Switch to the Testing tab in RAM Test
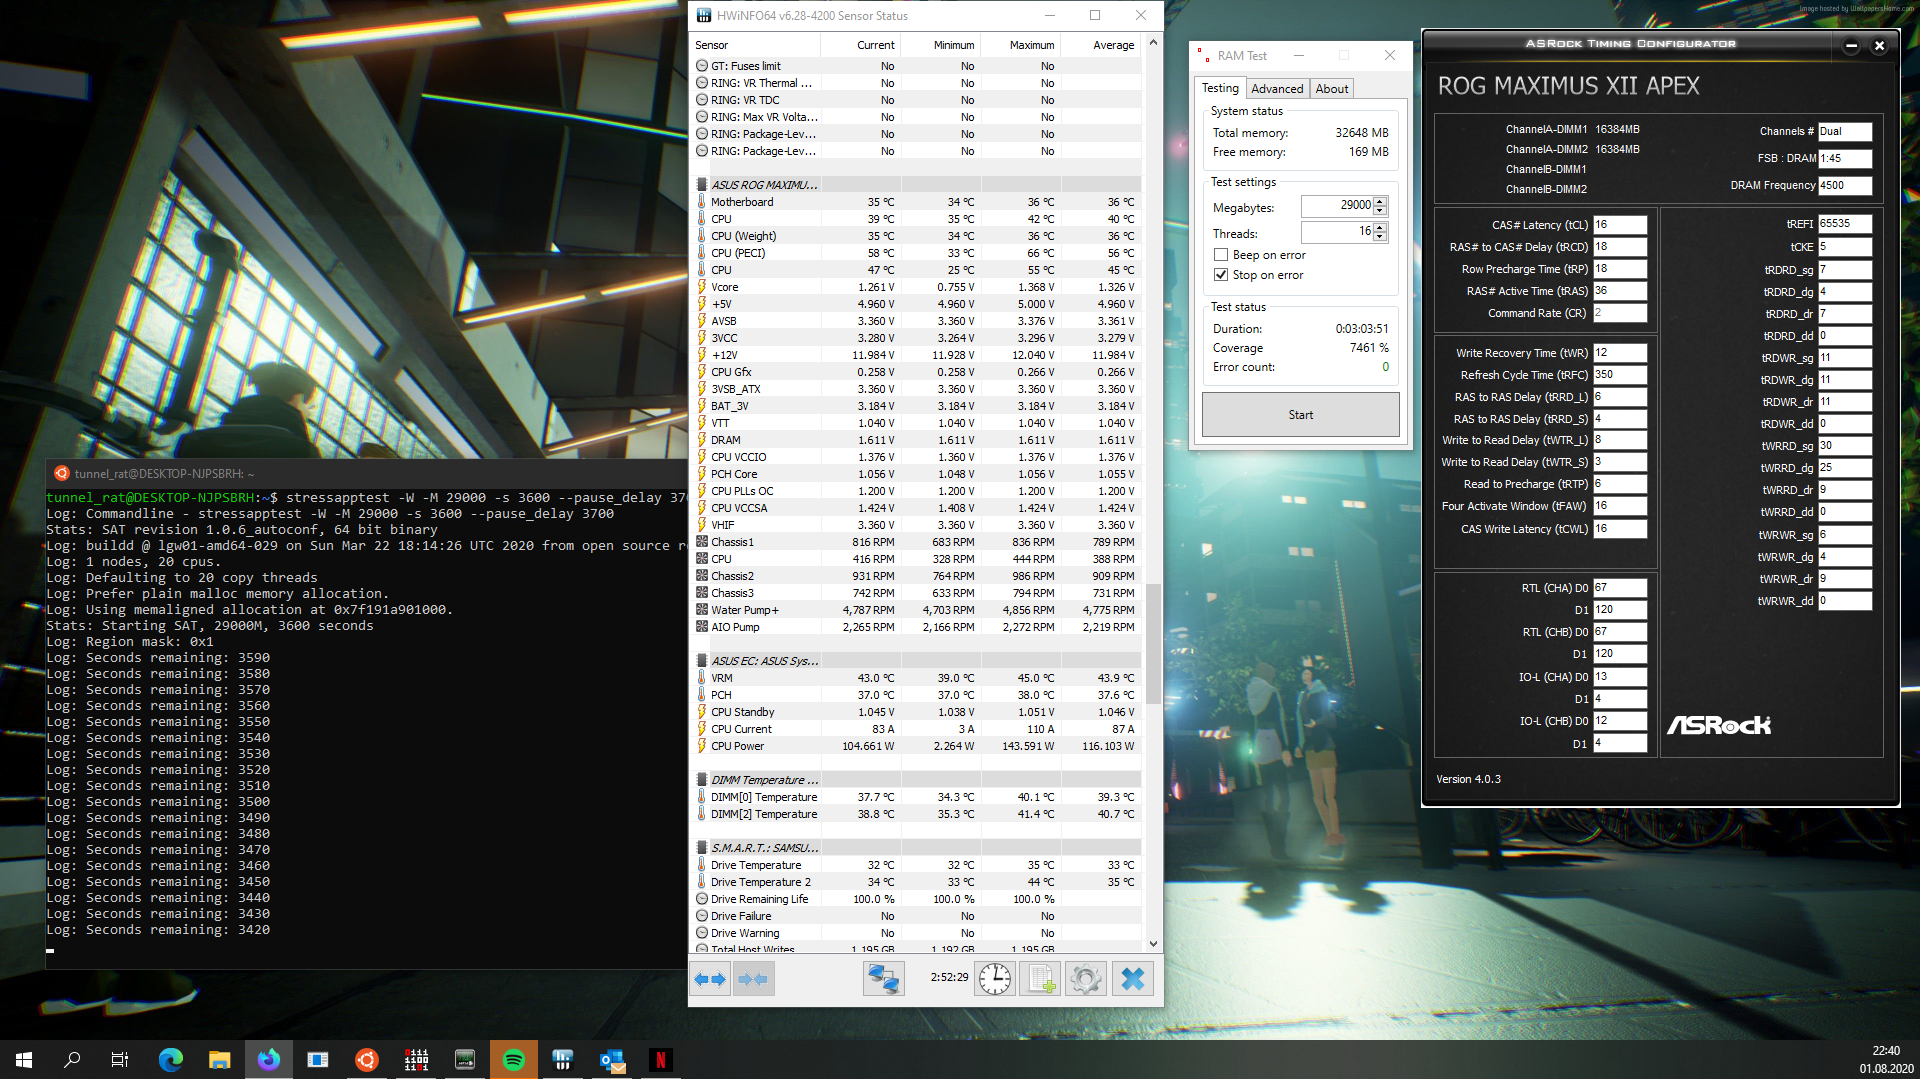 pos(1220,88)
